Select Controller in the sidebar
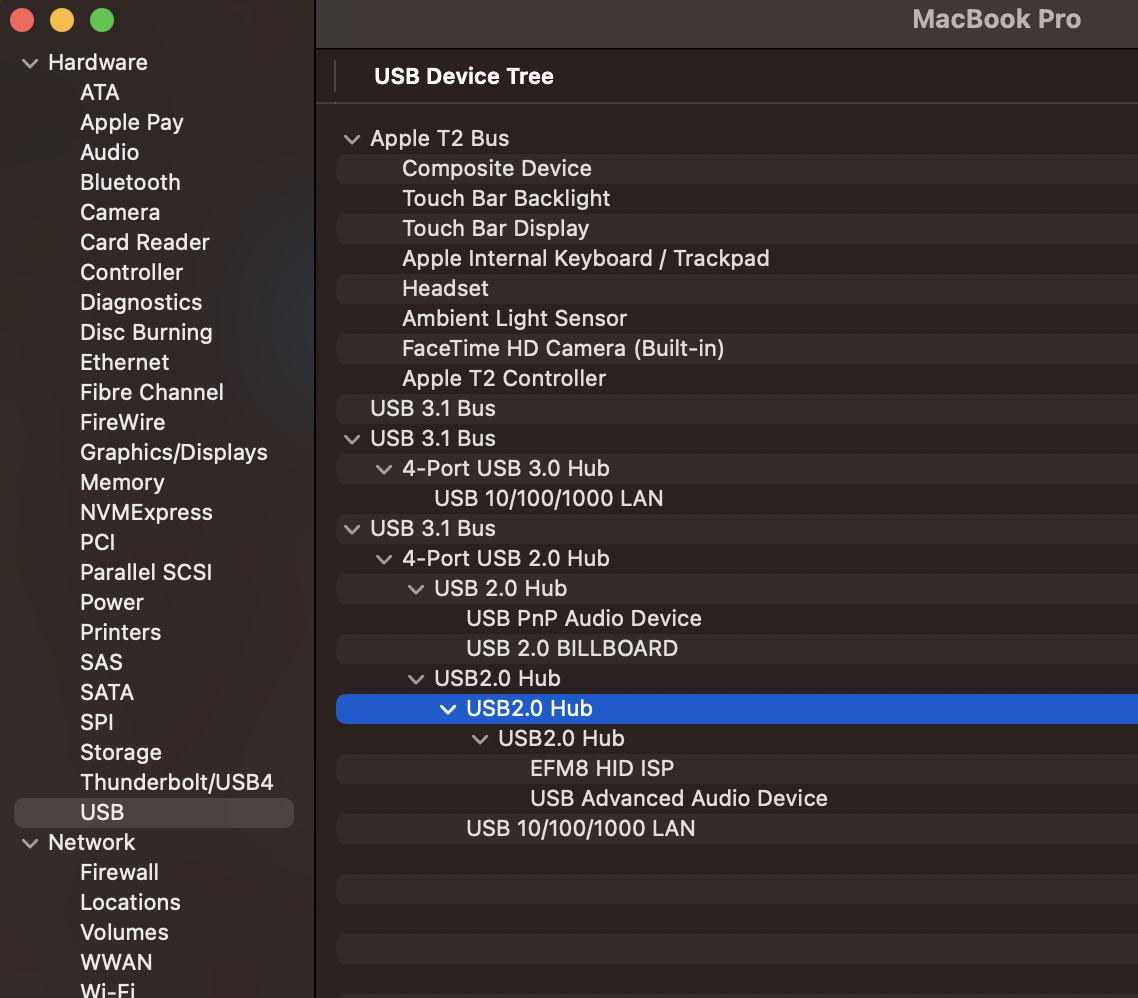The height and width of the screenshot is (998, 1138). click(x=131, y=272)
